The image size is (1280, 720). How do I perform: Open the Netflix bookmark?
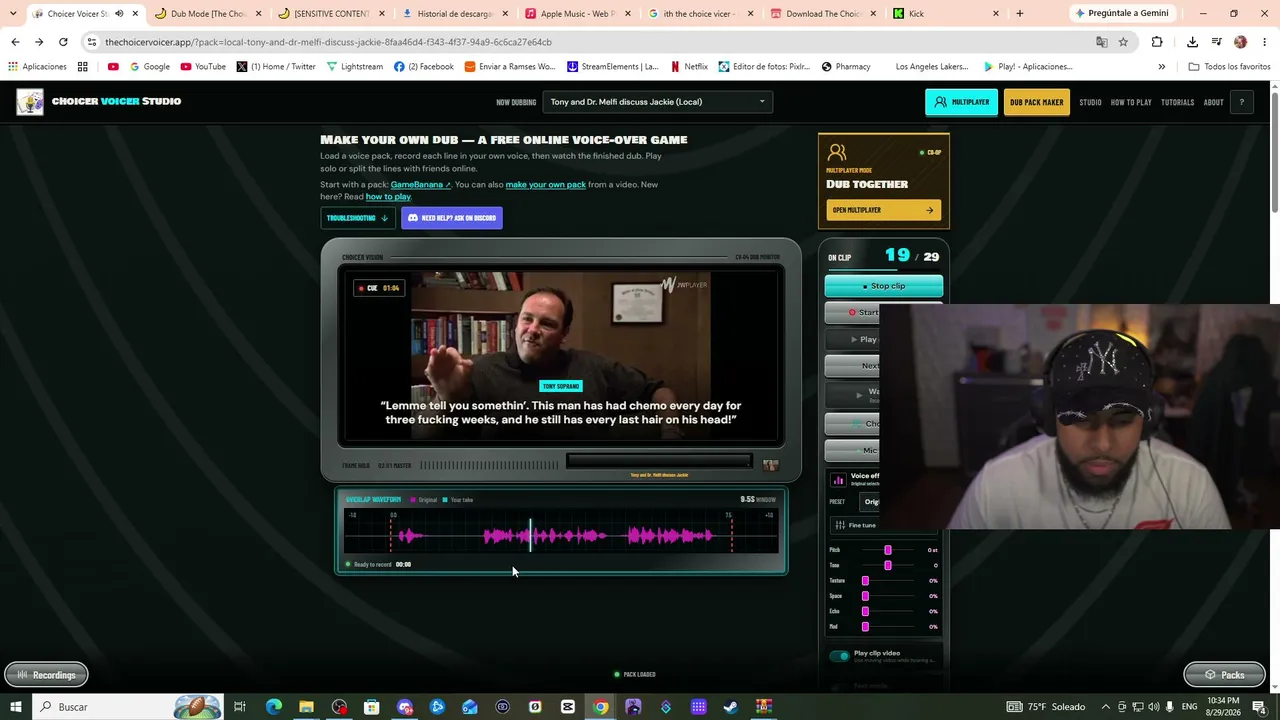688,67
